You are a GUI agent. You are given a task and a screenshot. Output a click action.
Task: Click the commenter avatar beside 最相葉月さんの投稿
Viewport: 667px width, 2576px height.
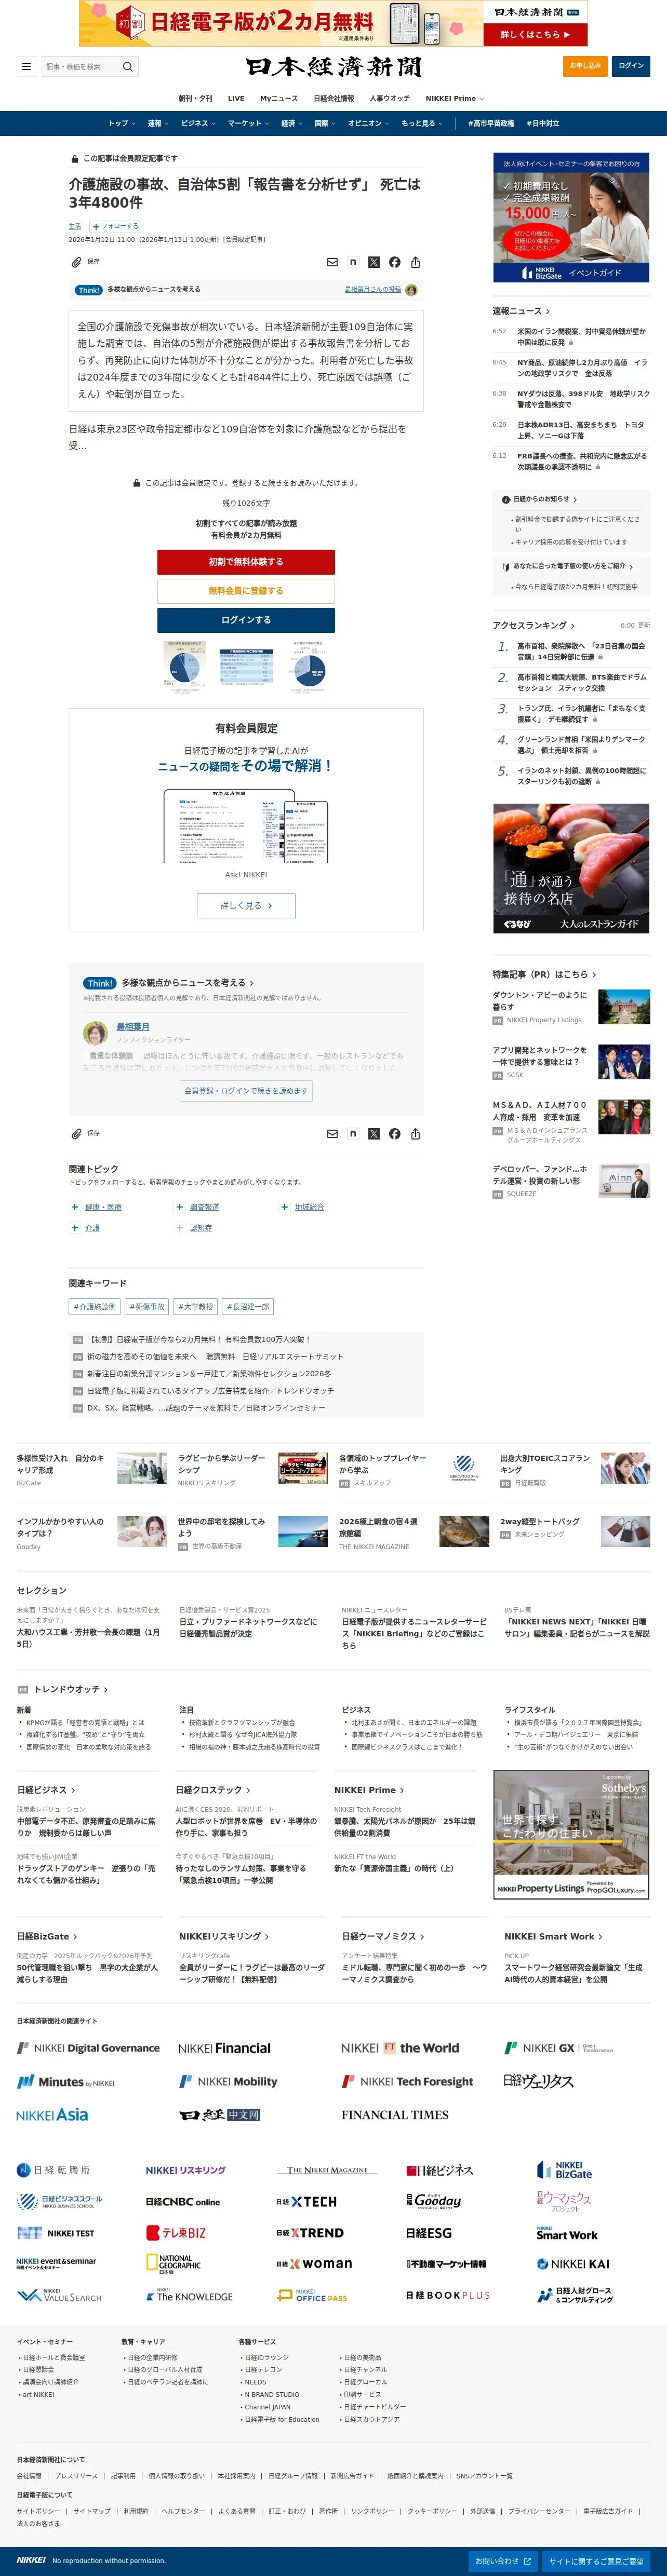pyautogui.click(x=411, y=290)
